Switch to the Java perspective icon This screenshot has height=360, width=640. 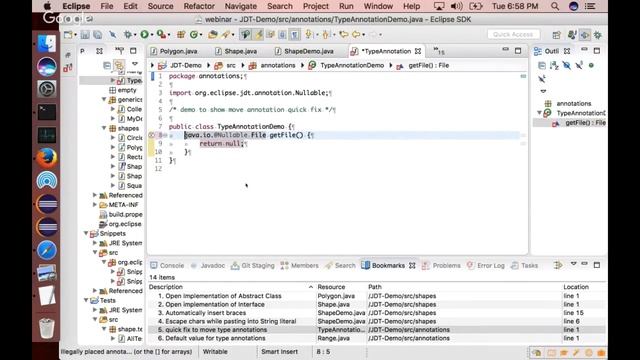pos(572,35)
